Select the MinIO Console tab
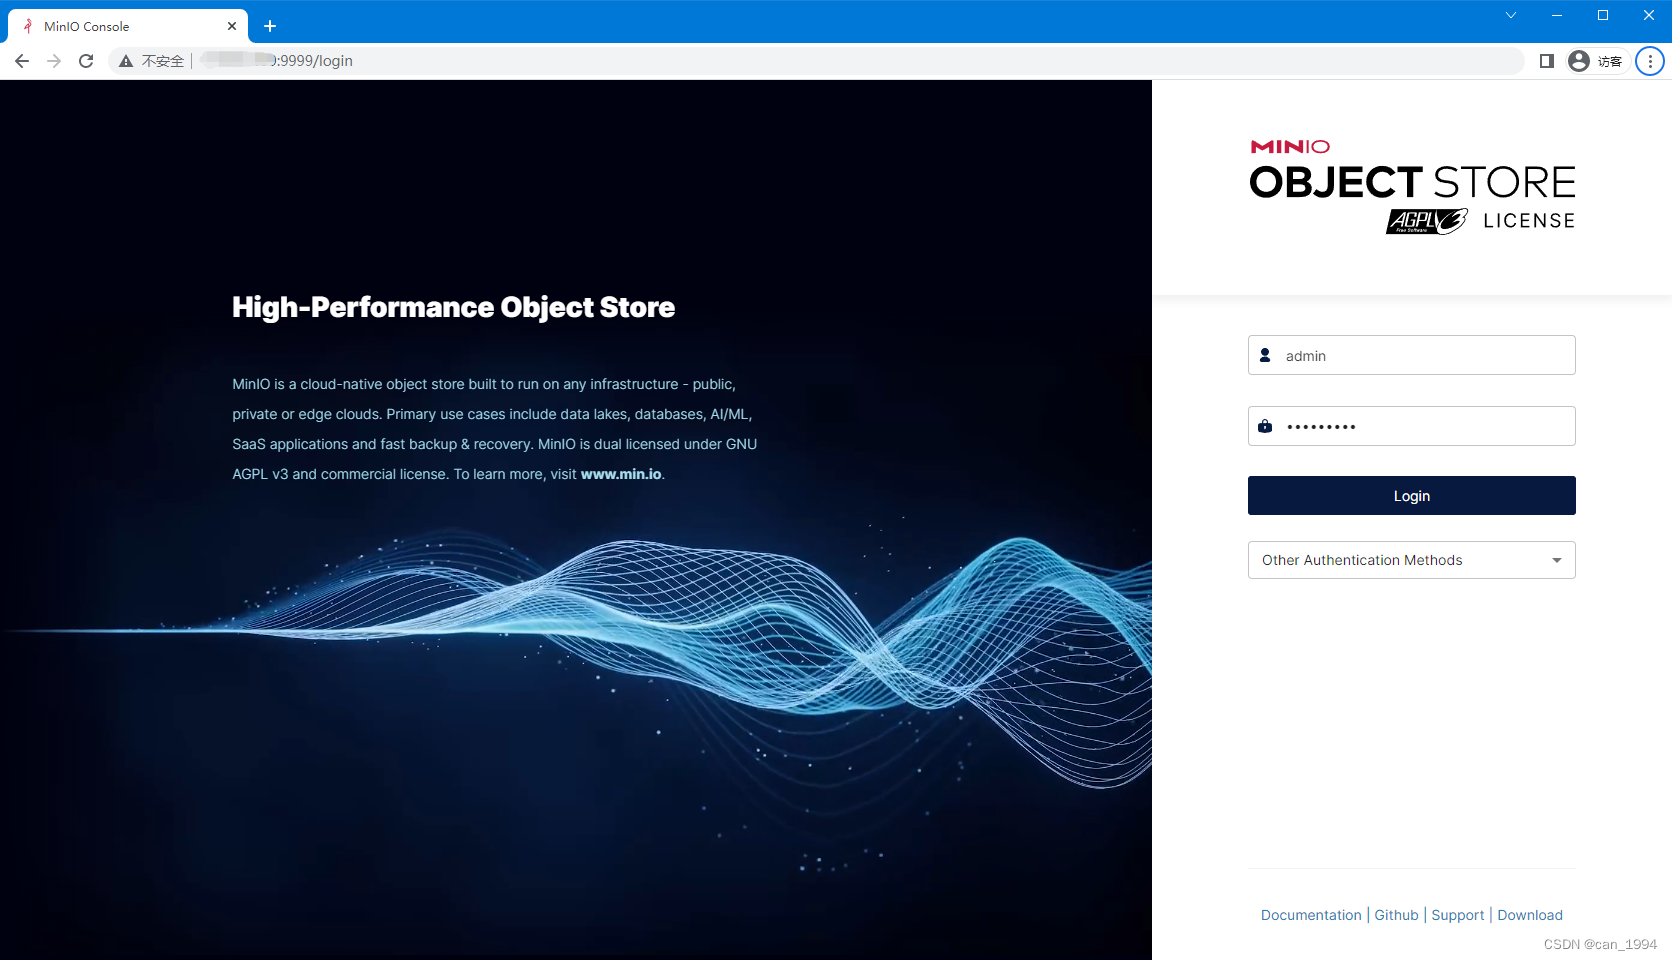 (x=128, y=26)
